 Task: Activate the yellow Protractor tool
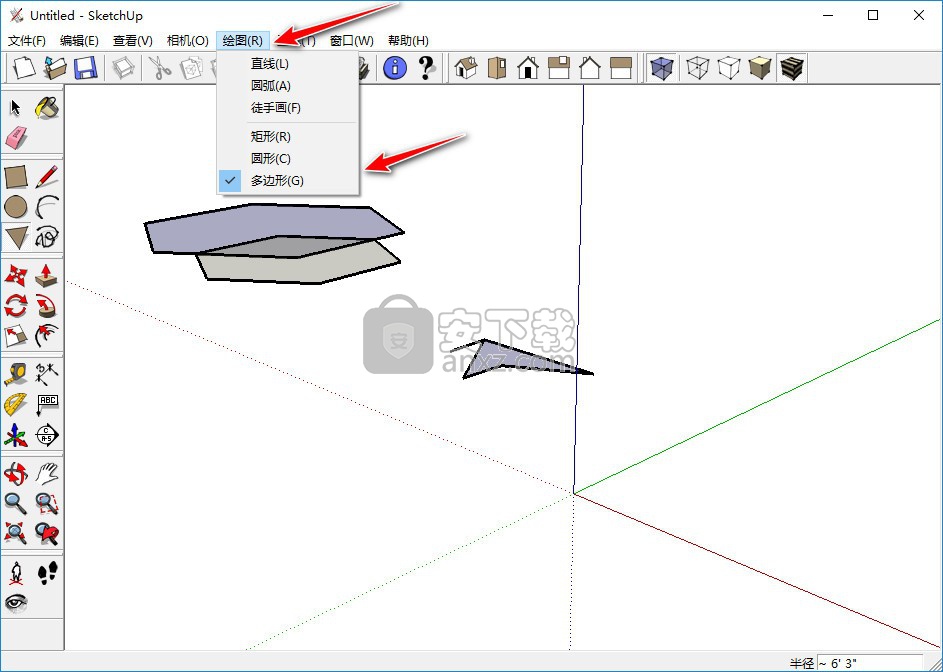point(16,404)
